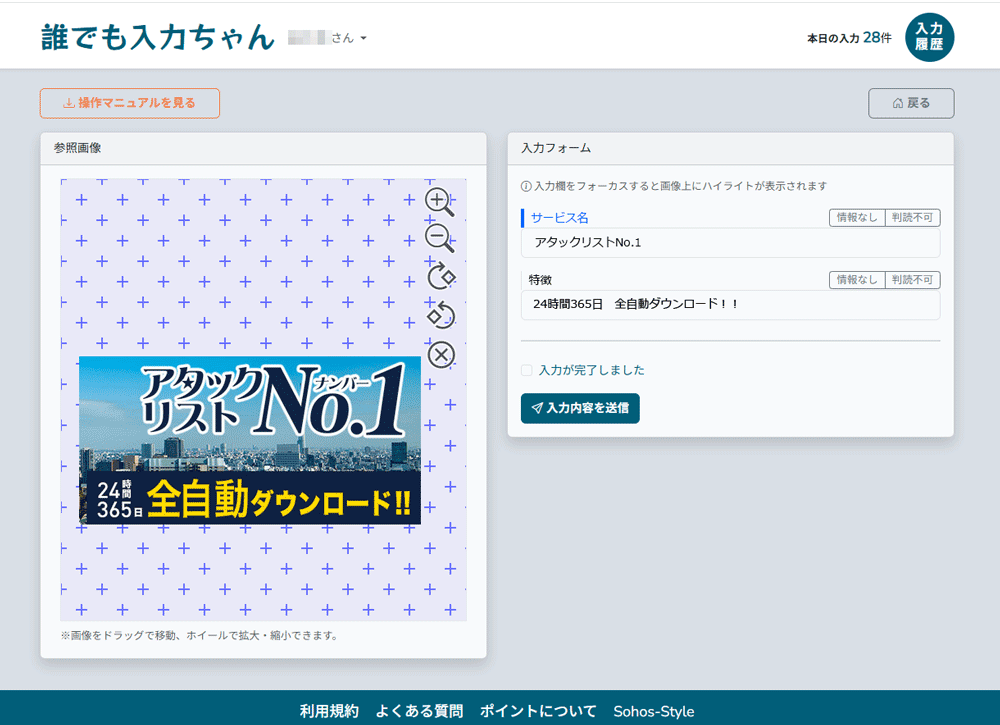Click the zoom in magnifier icon

(439, 201)
